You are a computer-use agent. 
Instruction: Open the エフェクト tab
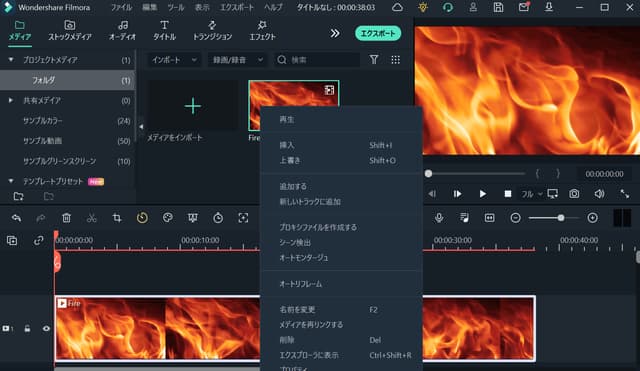coord(262,31)
